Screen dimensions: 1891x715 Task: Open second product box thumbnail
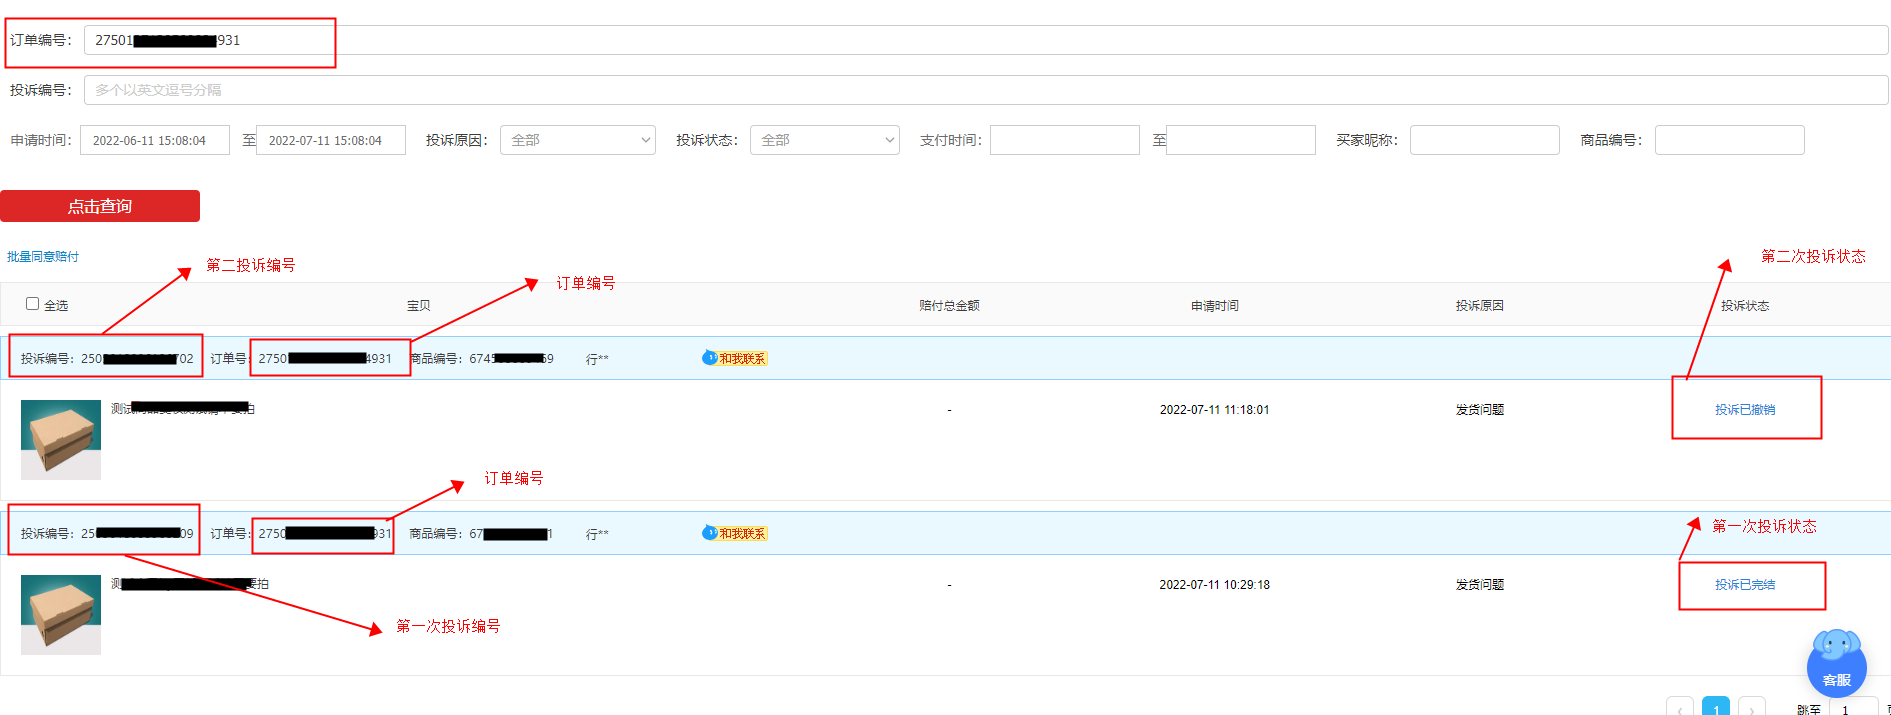click(x=61, y=615)
